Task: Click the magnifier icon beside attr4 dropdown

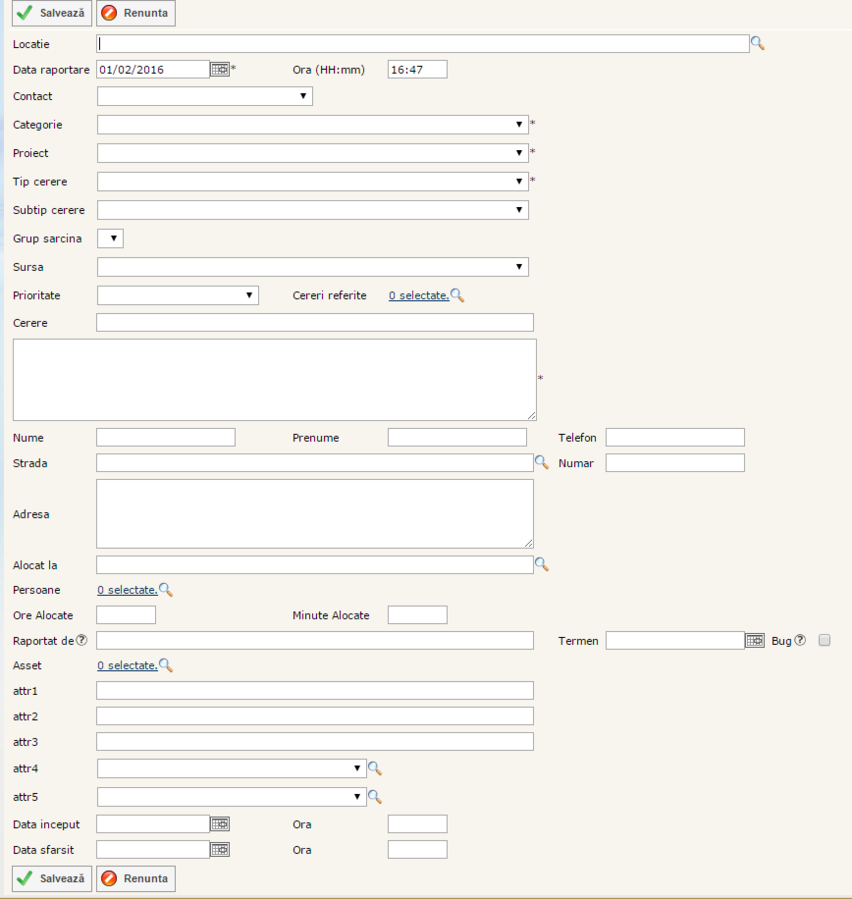Action: (x=375, y=768)
